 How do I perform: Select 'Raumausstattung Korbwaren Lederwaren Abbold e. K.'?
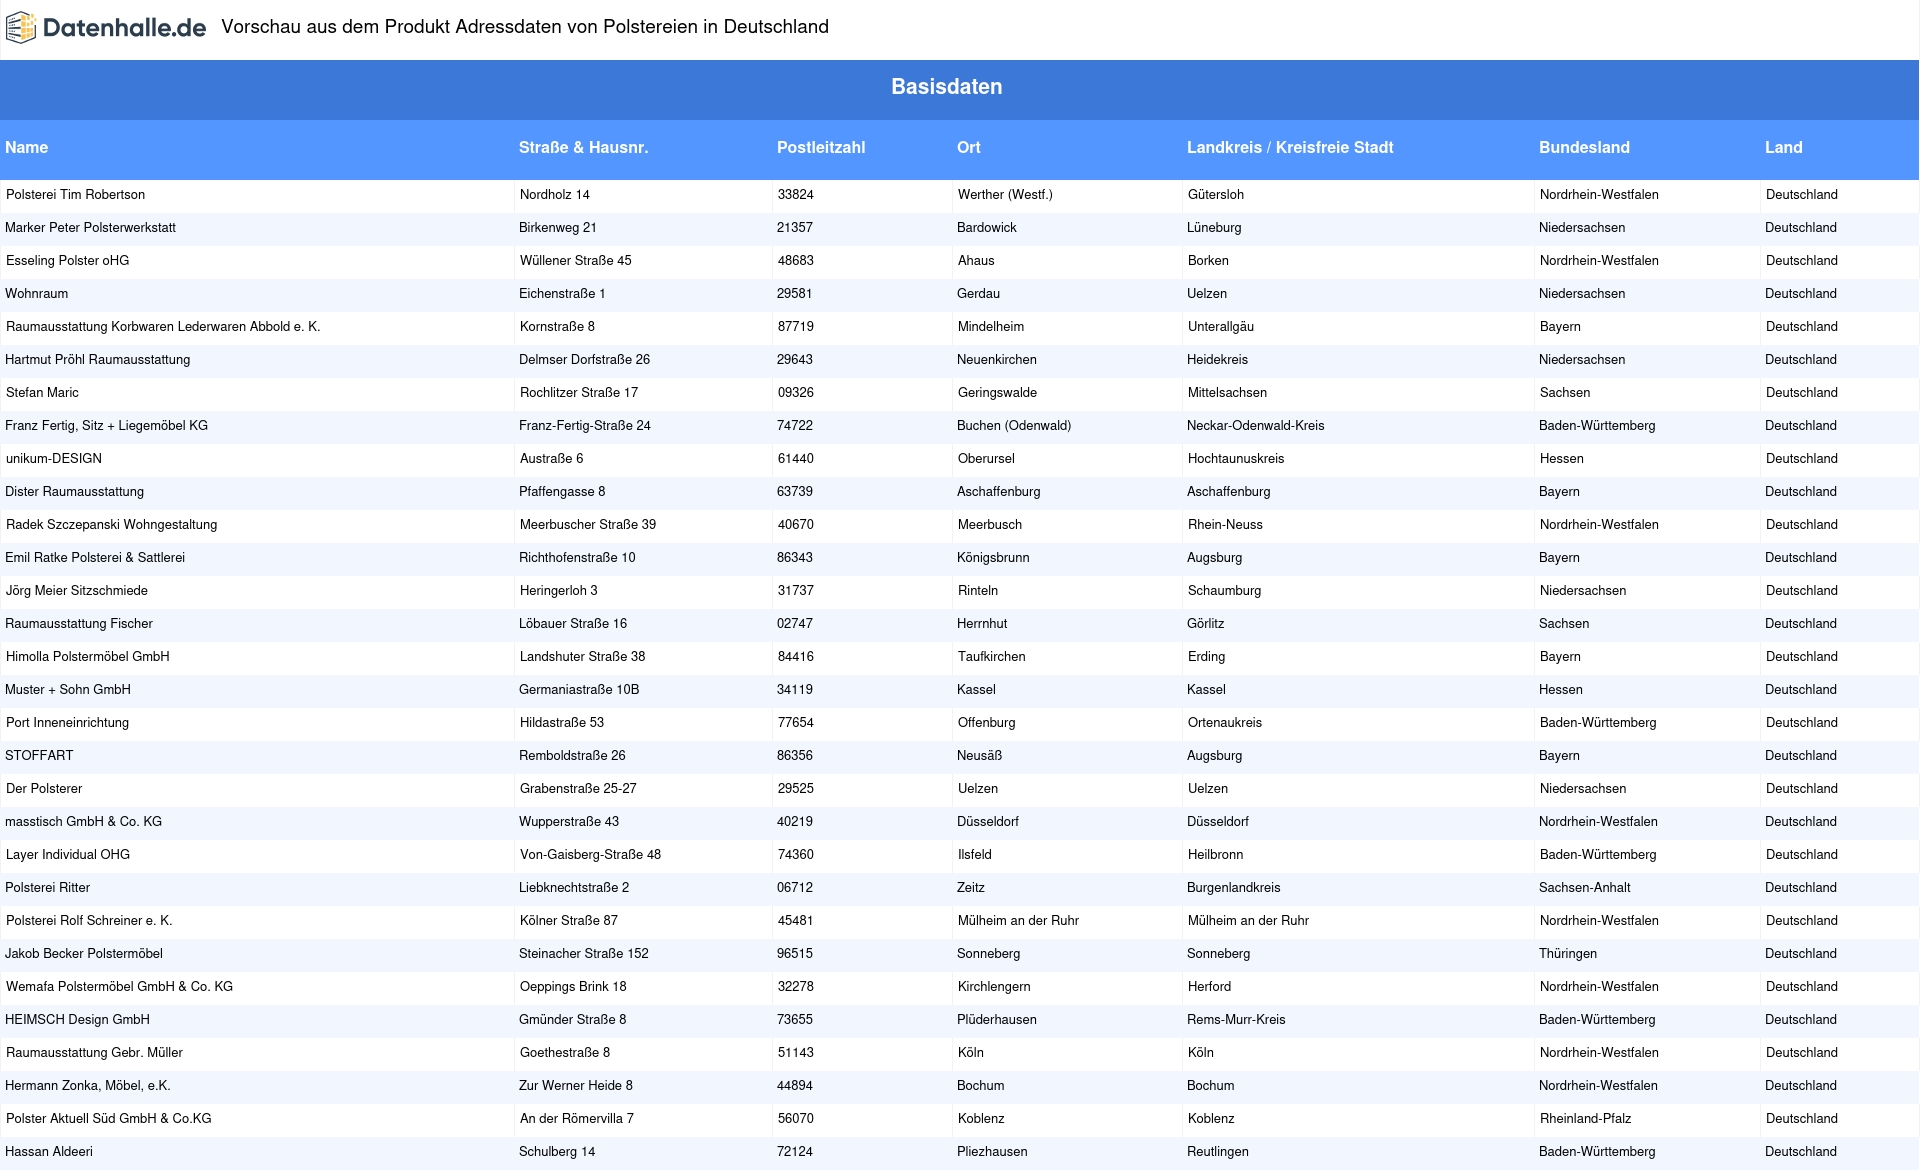click(163, 327)
